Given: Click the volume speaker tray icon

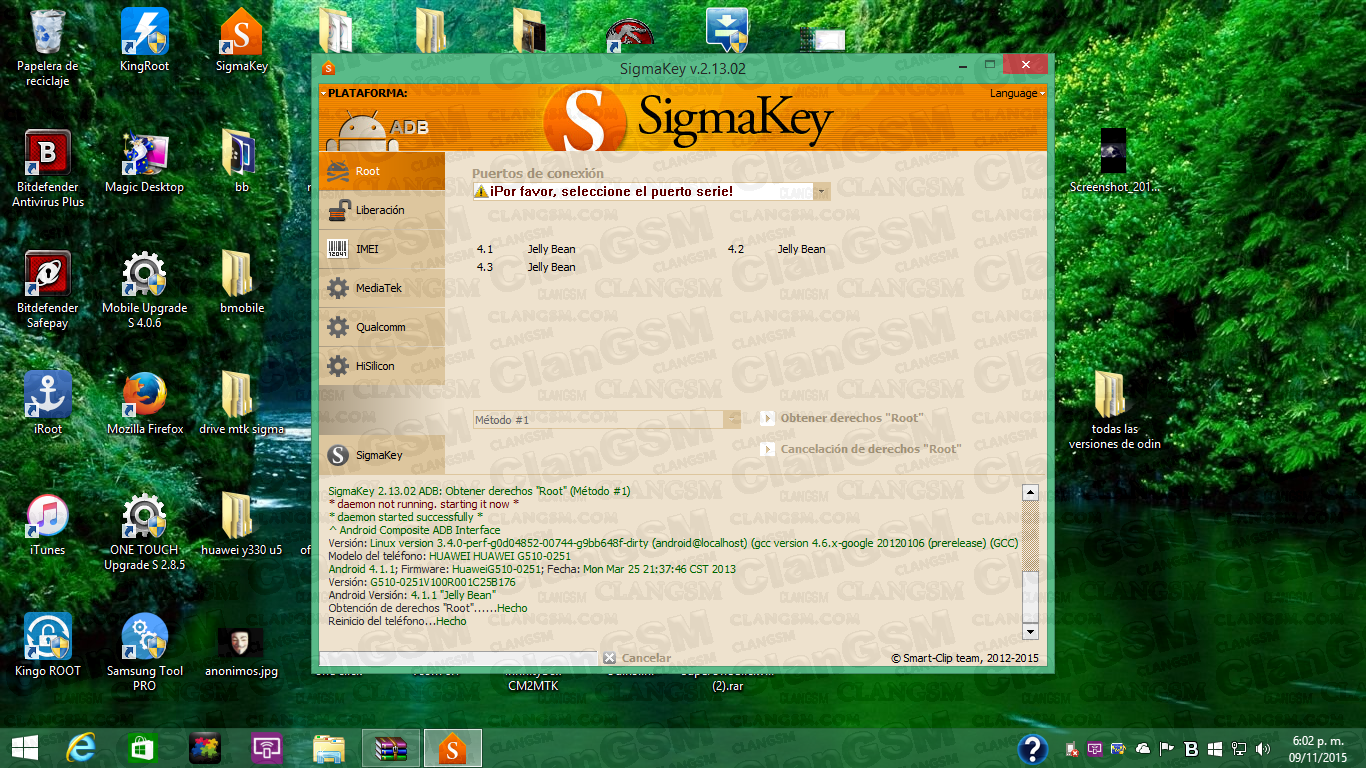Looking at the screenshot, I should pyautogui.click(x=1262, y=748).
